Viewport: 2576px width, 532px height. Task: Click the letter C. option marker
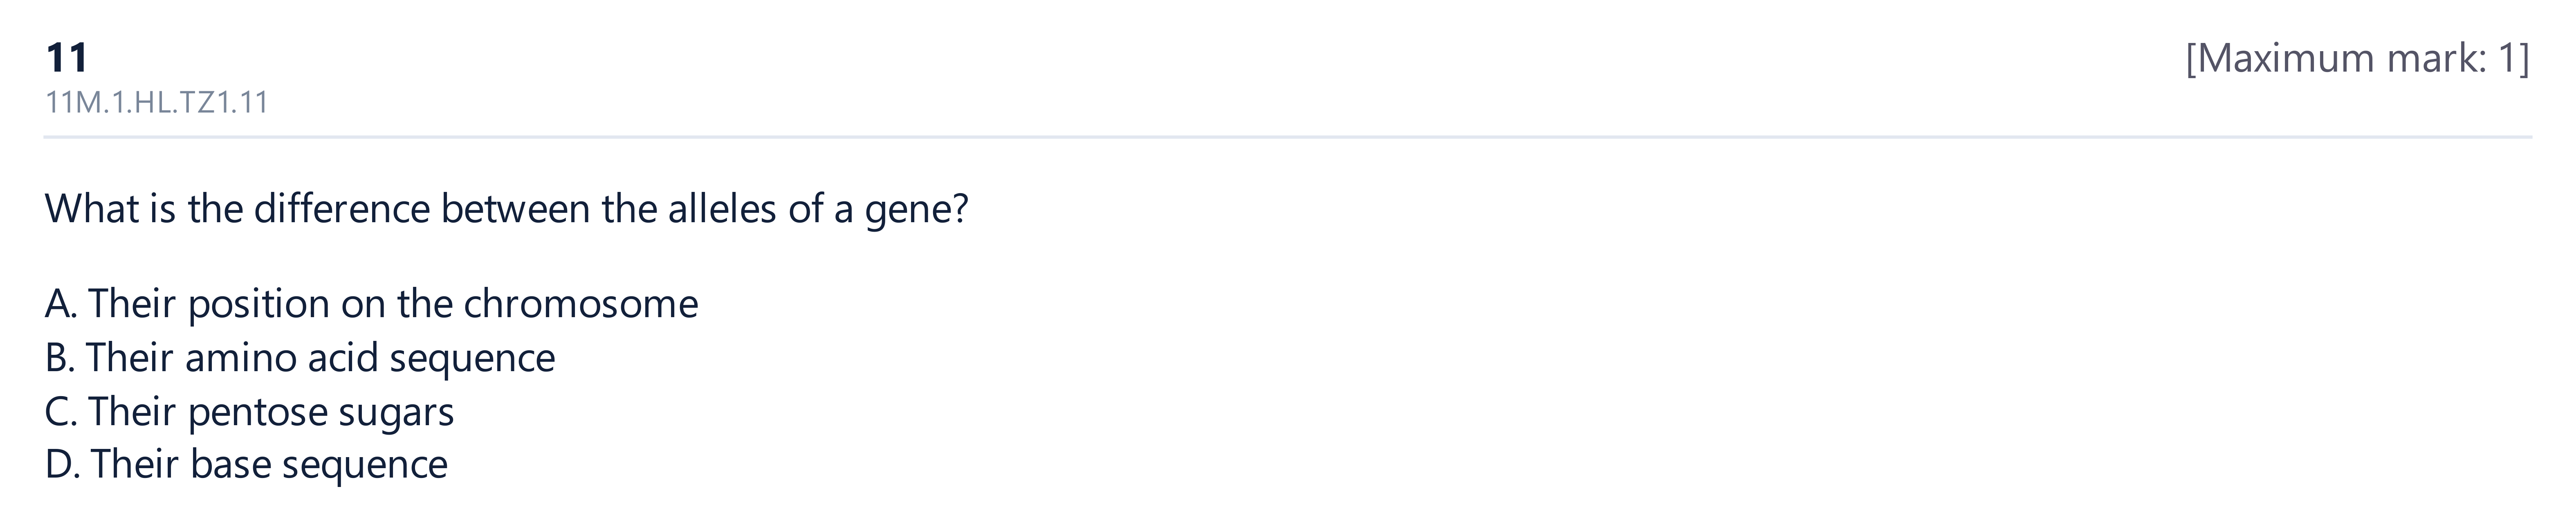coord(61,411)
